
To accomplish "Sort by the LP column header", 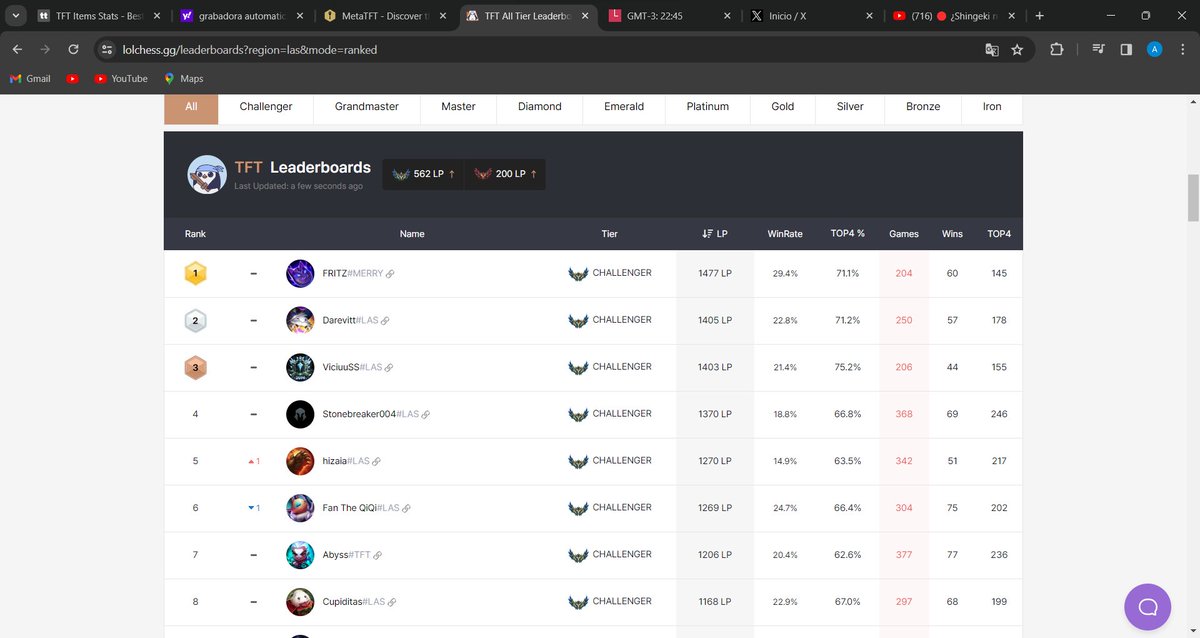I will pos(715,234).
